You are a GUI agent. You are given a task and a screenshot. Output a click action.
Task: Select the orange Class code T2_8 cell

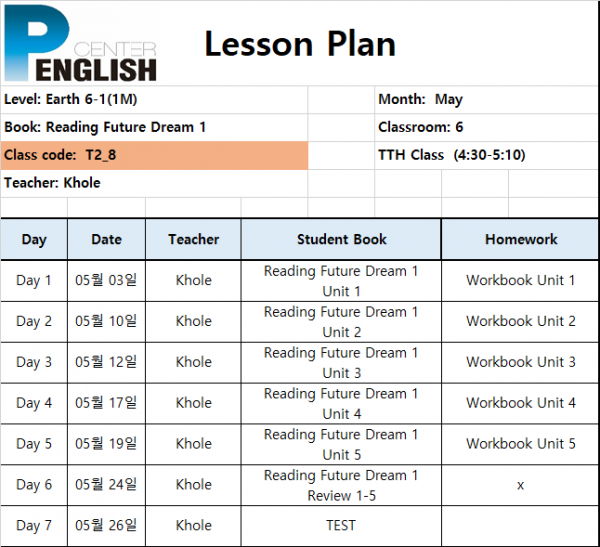[154, 155]
